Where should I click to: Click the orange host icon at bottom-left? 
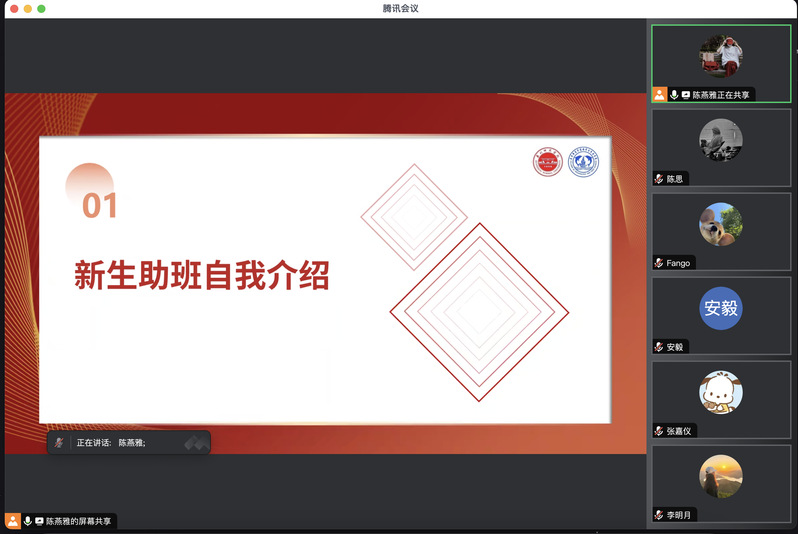click(x=13, y=521)
